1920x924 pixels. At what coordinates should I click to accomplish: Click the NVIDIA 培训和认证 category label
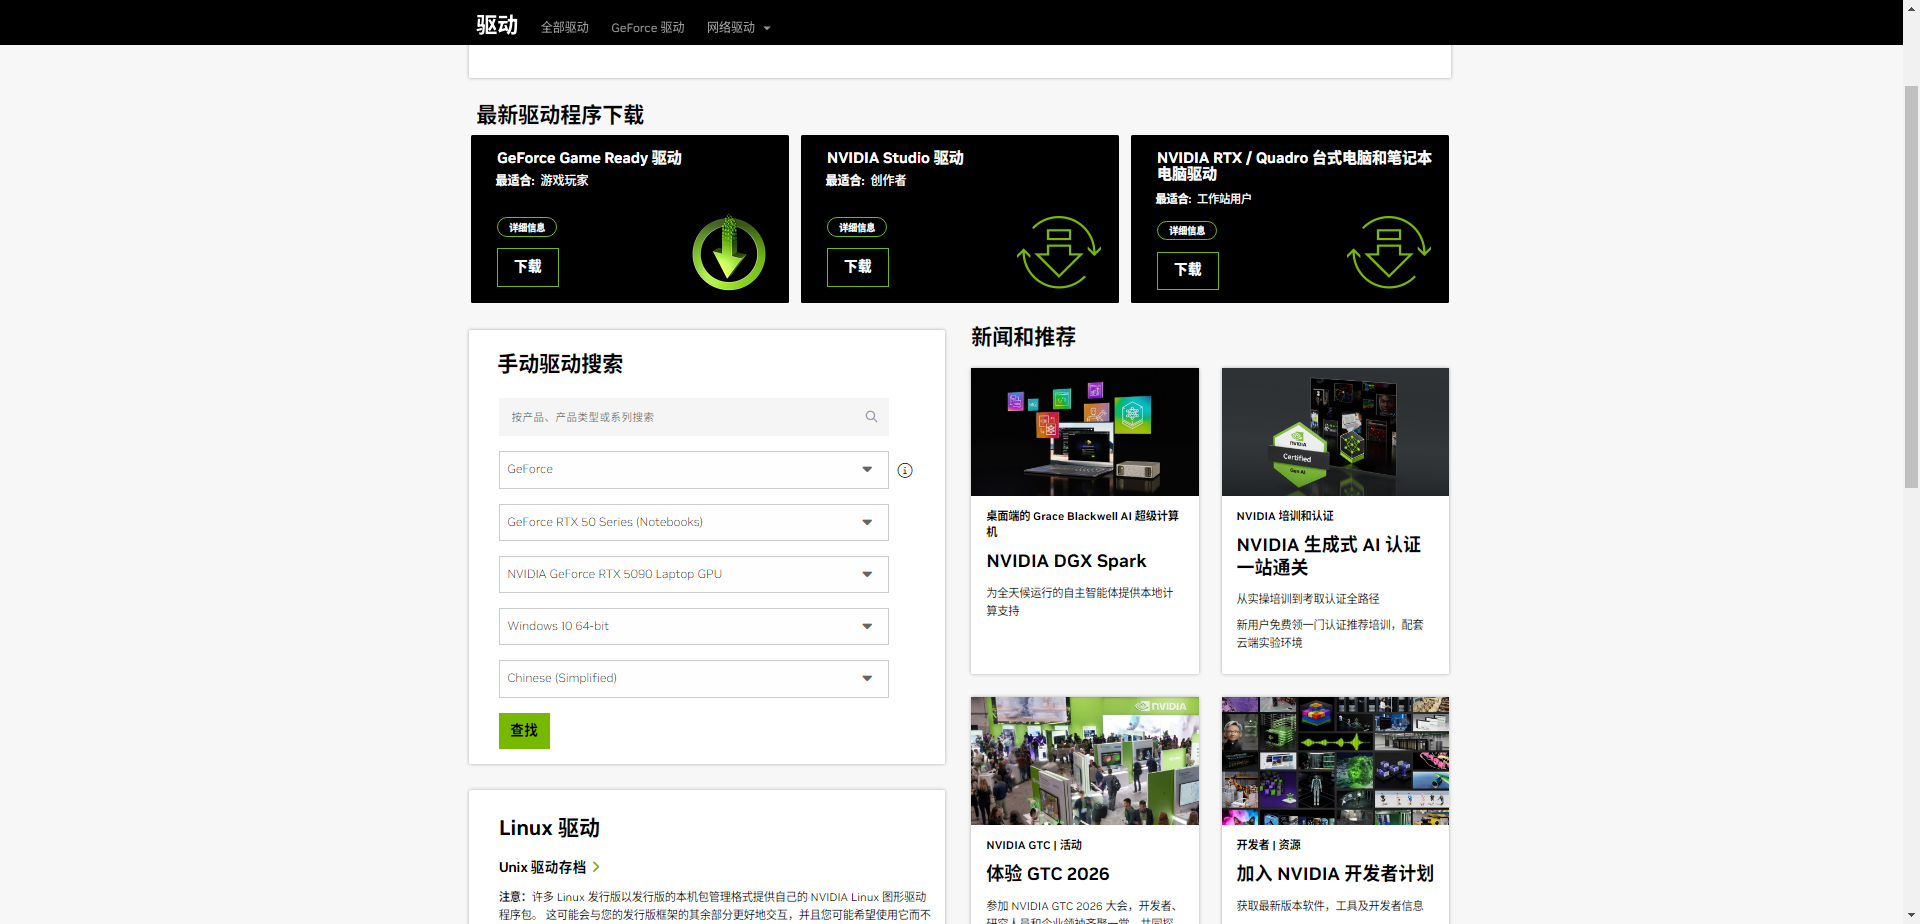[x=1285, y=516]
